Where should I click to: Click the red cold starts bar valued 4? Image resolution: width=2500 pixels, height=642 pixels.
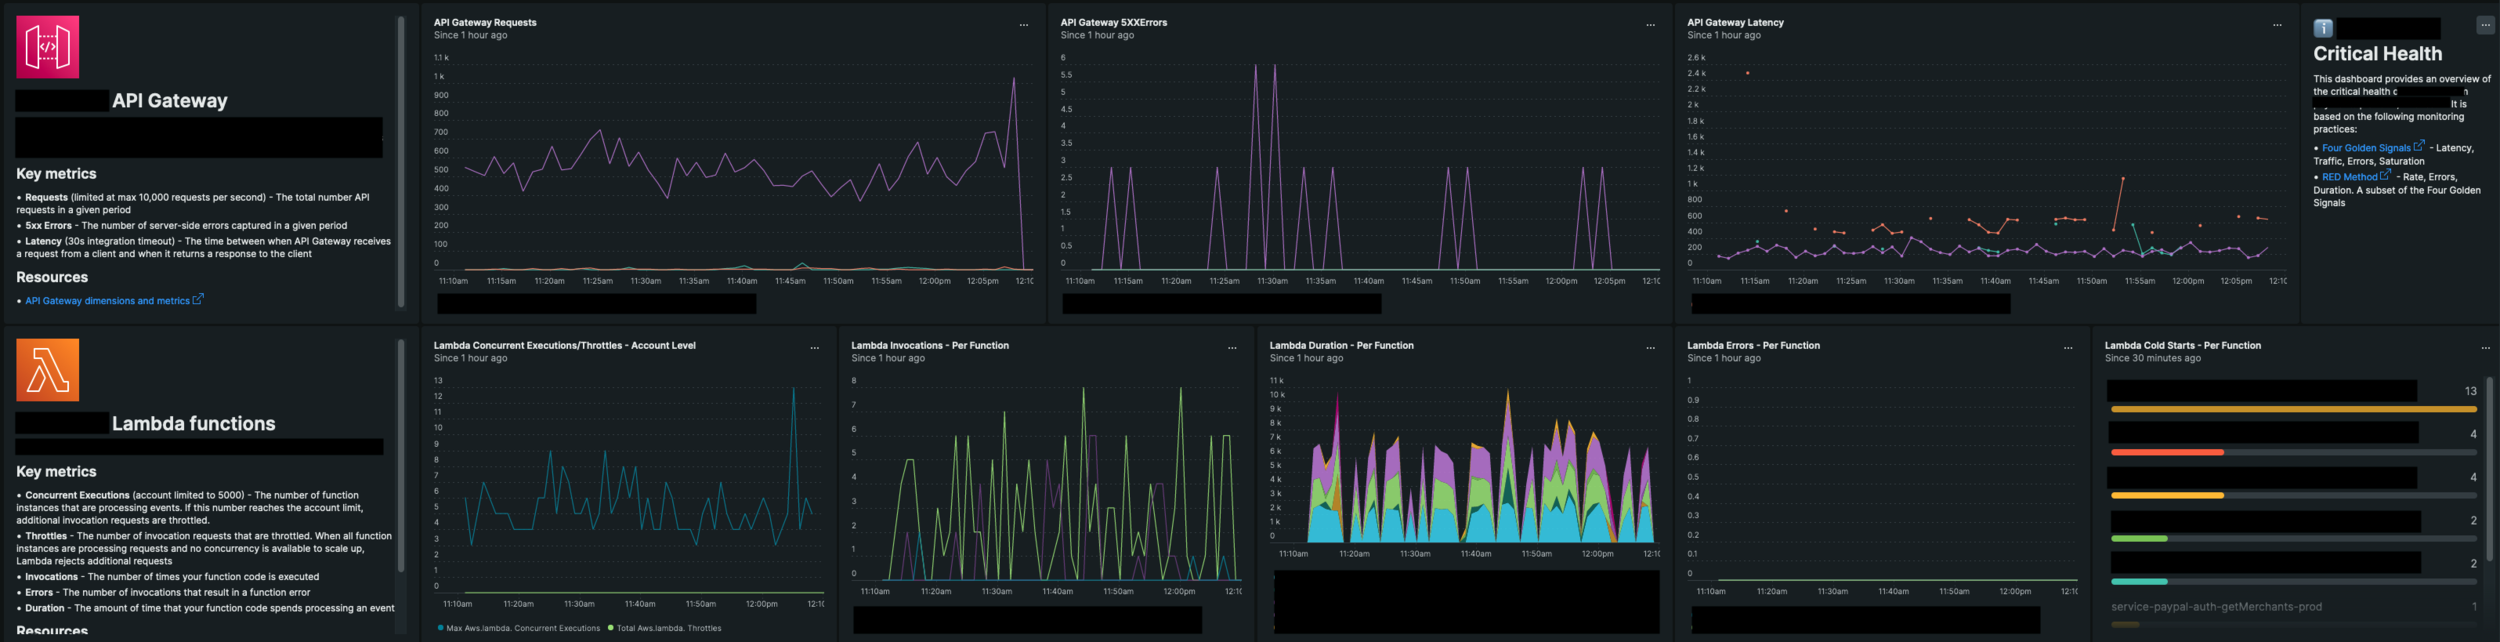tap(2167, 452)
